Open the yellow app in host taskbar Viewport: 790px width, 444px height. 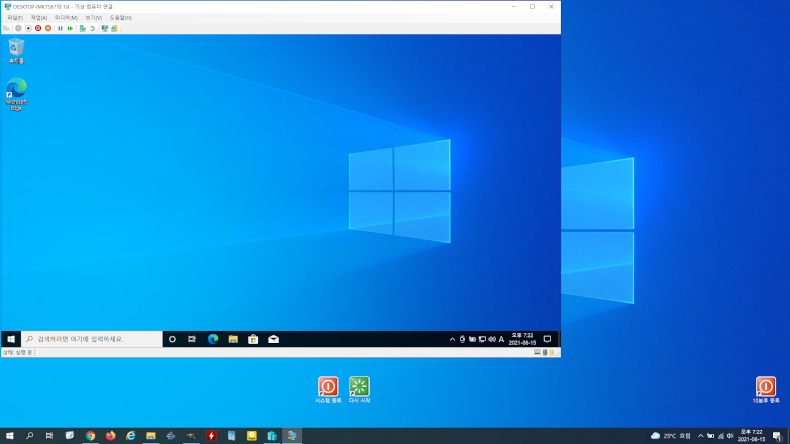tap(251, 435)
